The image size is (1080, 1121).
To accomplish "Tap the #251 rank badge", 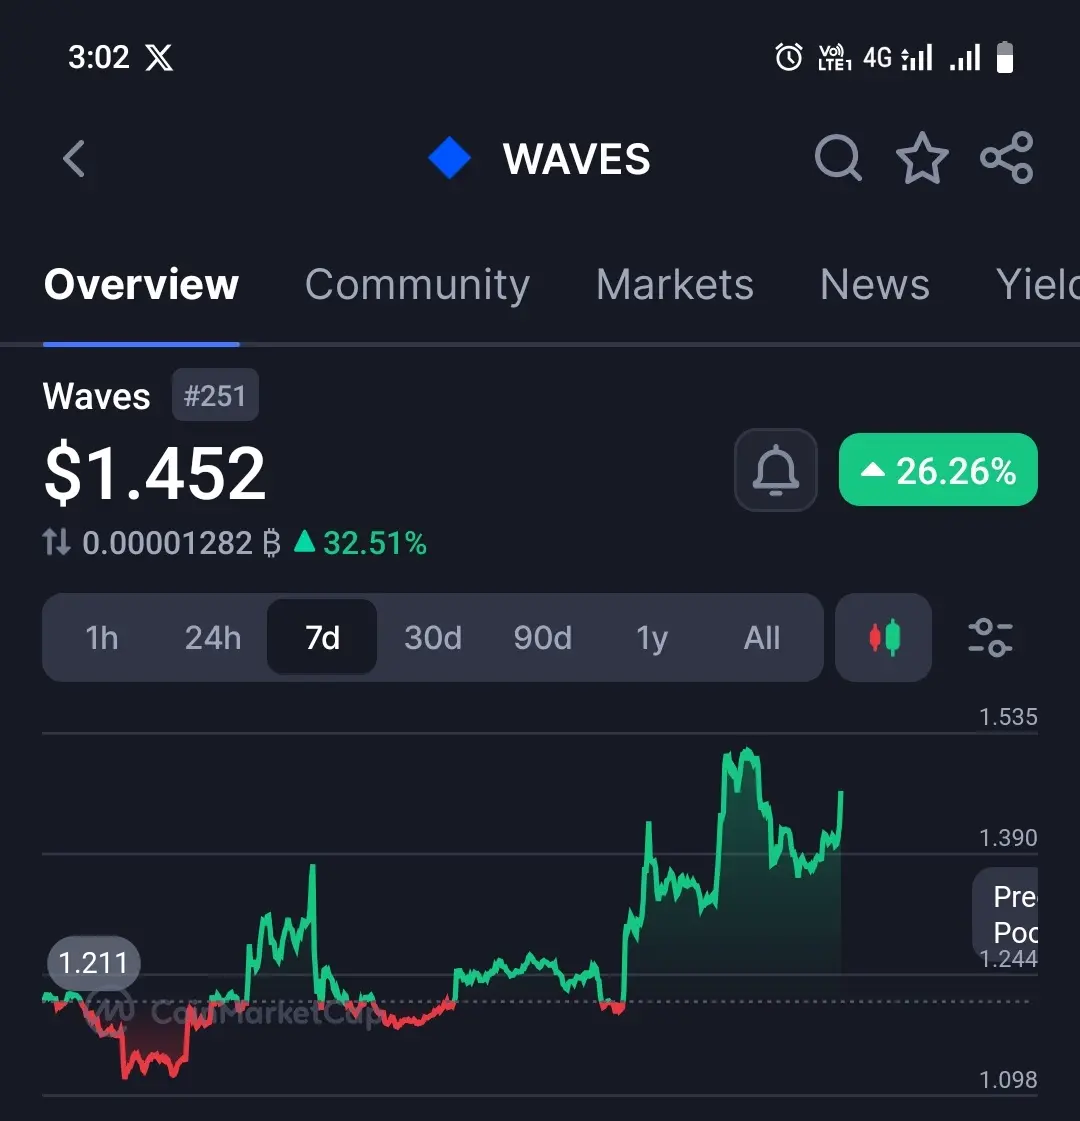I will tap(215, 395).
